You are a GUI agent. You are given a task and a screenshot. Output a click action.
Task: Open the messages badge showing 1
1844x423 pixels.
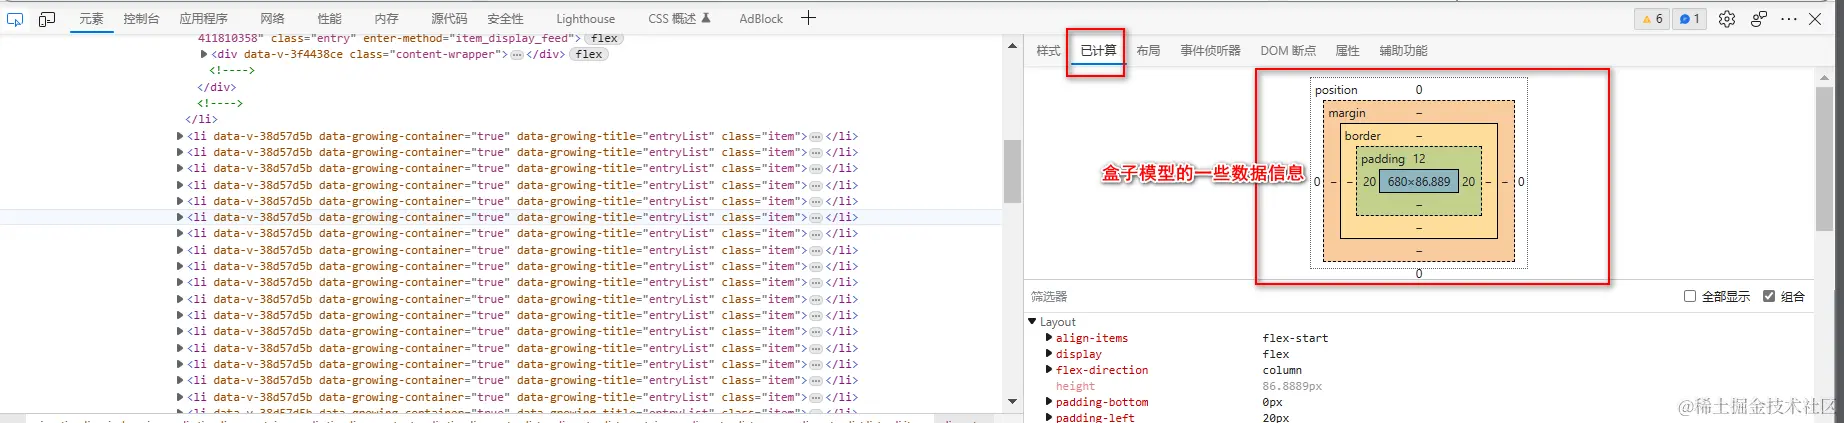pos(1689,18)
